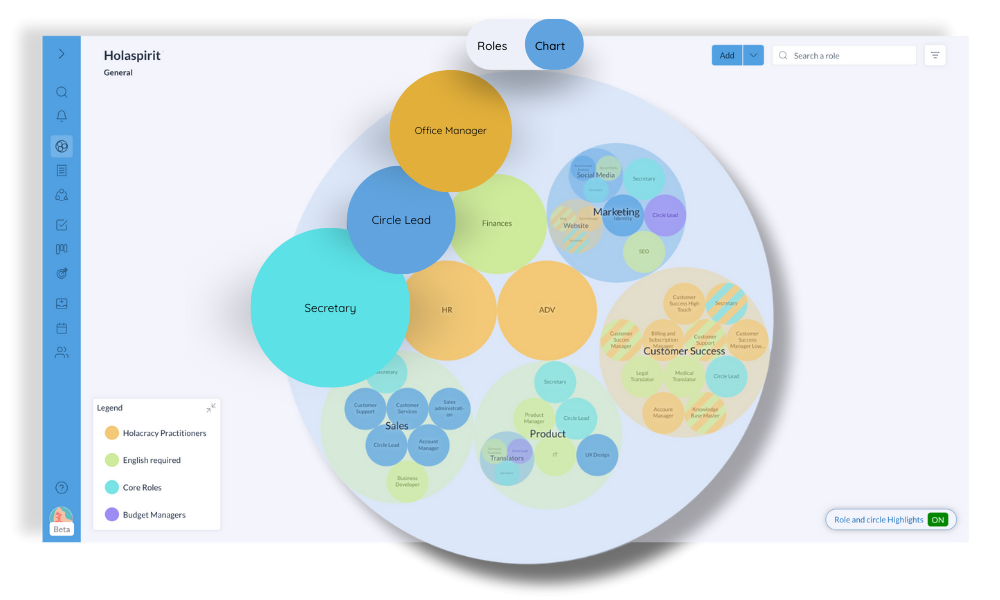Screen dimensions: 1000x600
Task: Open the Translators sub-circle in Product
Action: click(507, 458)
